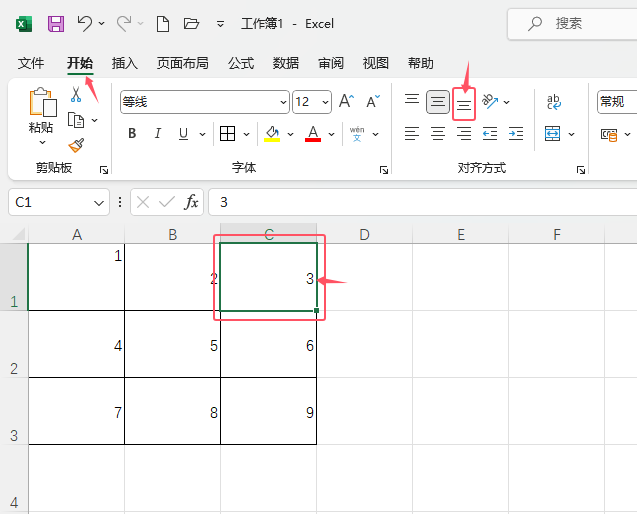Toggle underline formatting
637x514 pixels.
click(x=183, y=134)
